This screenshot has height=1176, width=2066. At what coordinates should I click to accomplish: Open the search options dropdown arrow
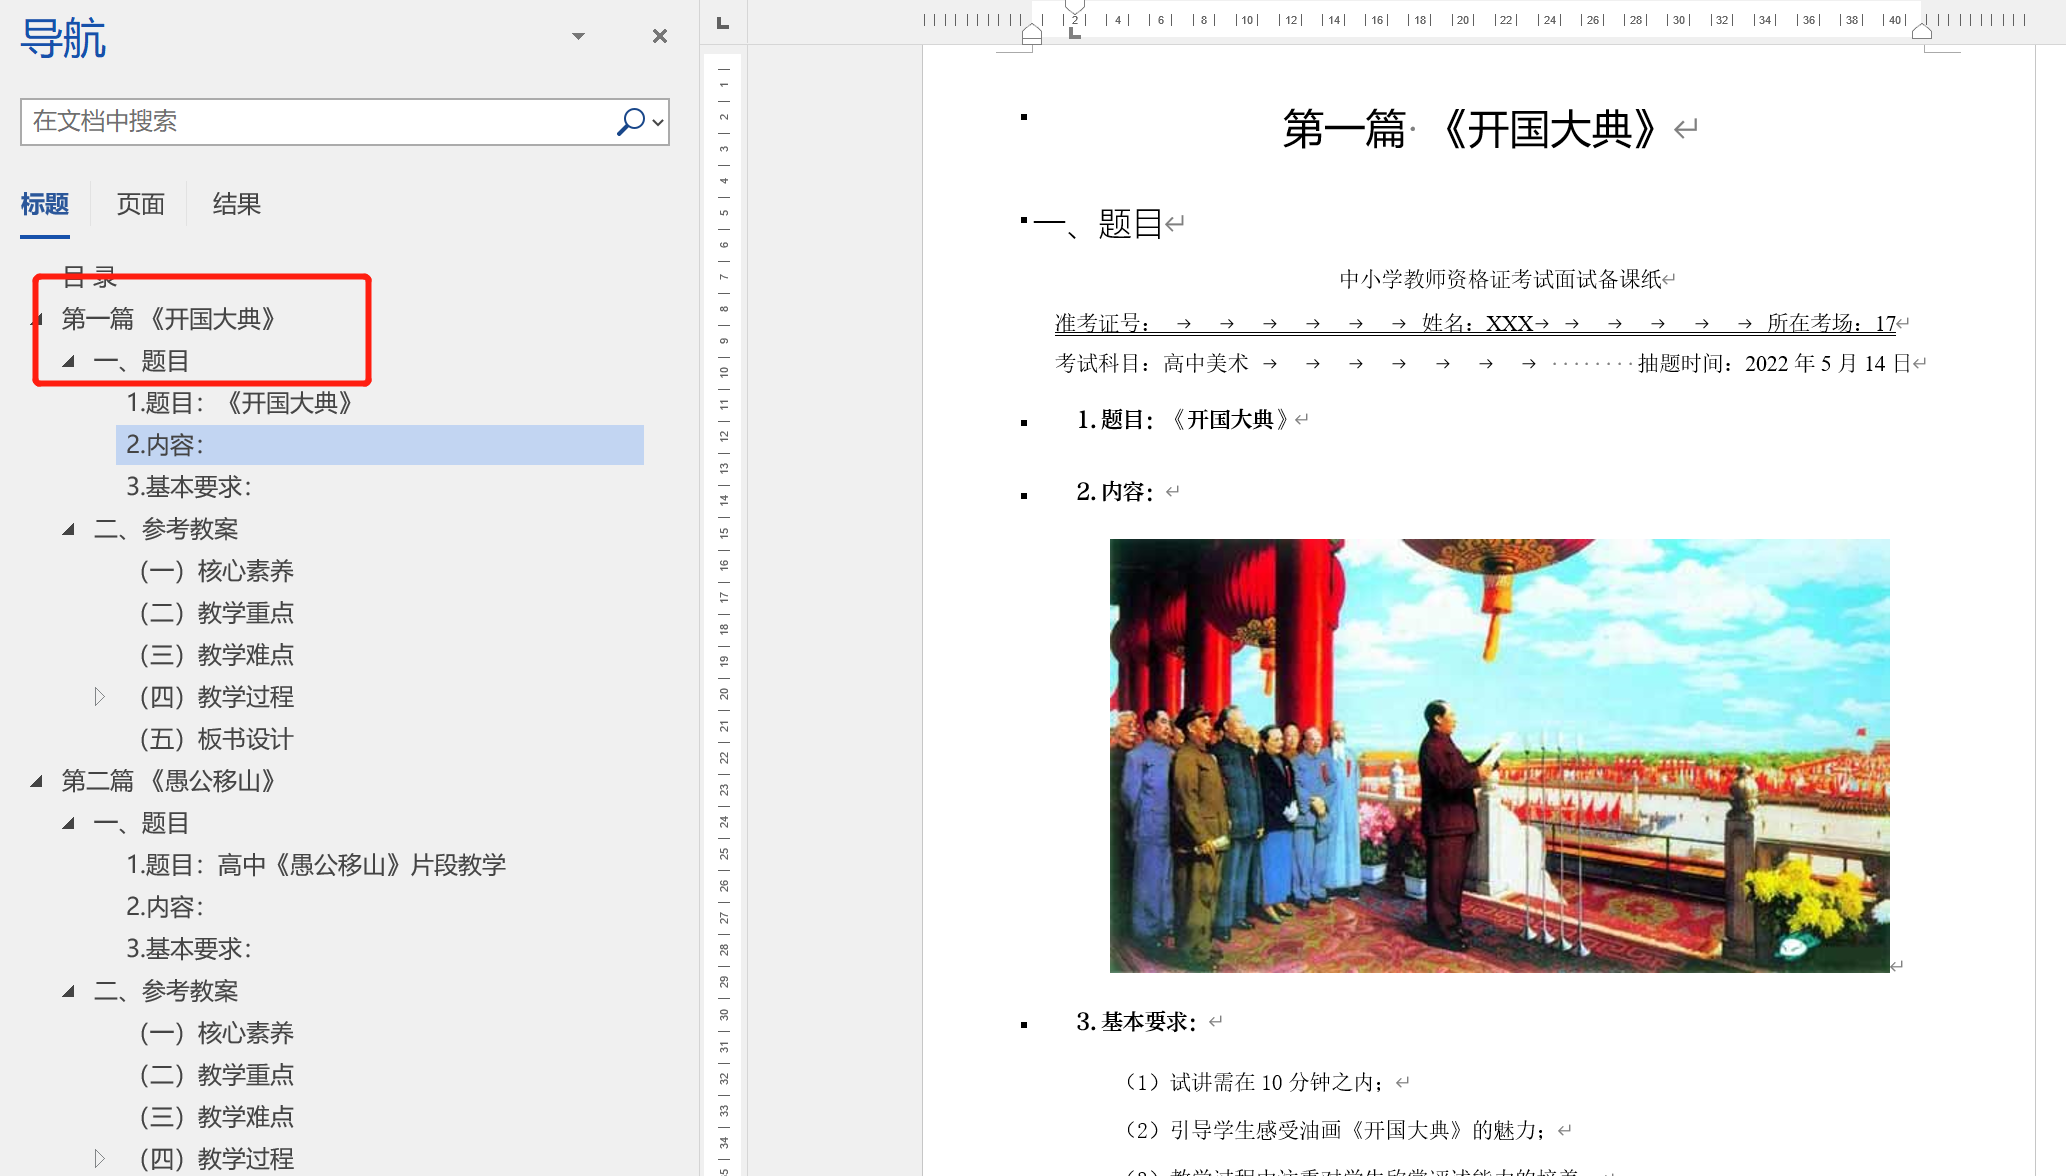[658, 123]
